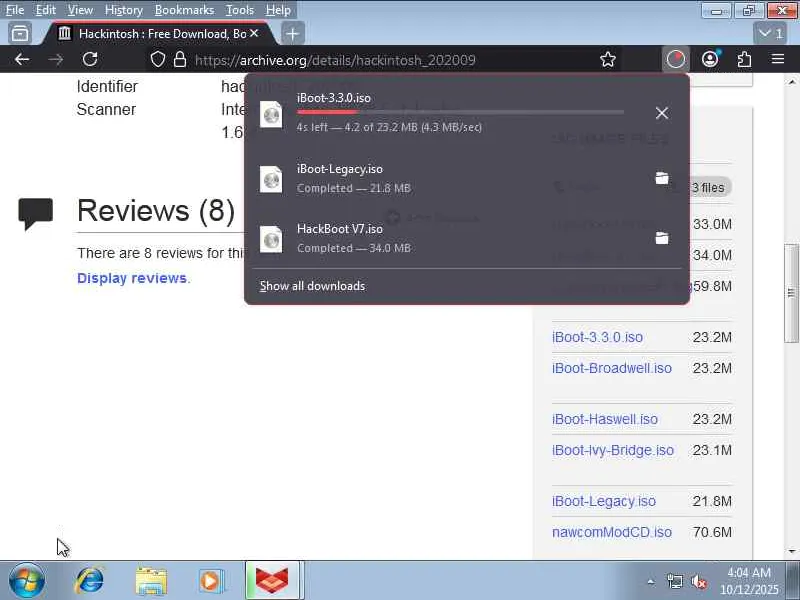
Task: Open the Bookmarks menu
Action: click(184, 10)
